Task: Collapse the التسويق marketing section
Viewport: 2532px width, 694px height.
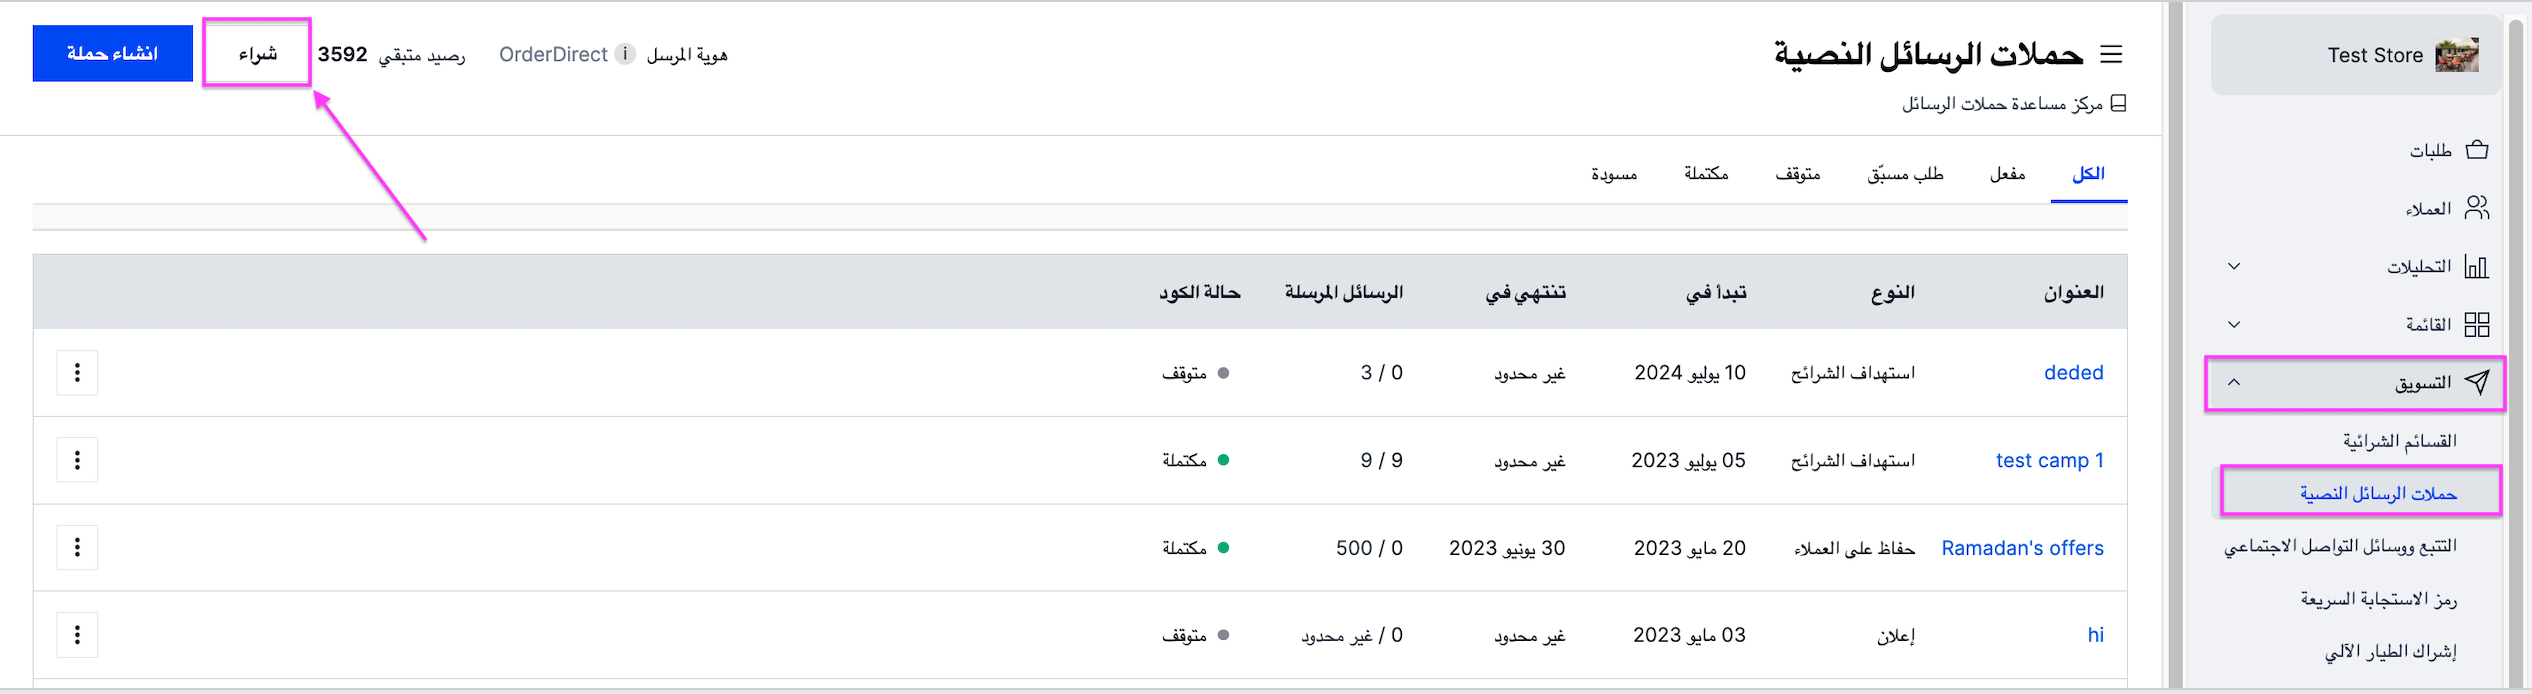Action: point(2234,382)
